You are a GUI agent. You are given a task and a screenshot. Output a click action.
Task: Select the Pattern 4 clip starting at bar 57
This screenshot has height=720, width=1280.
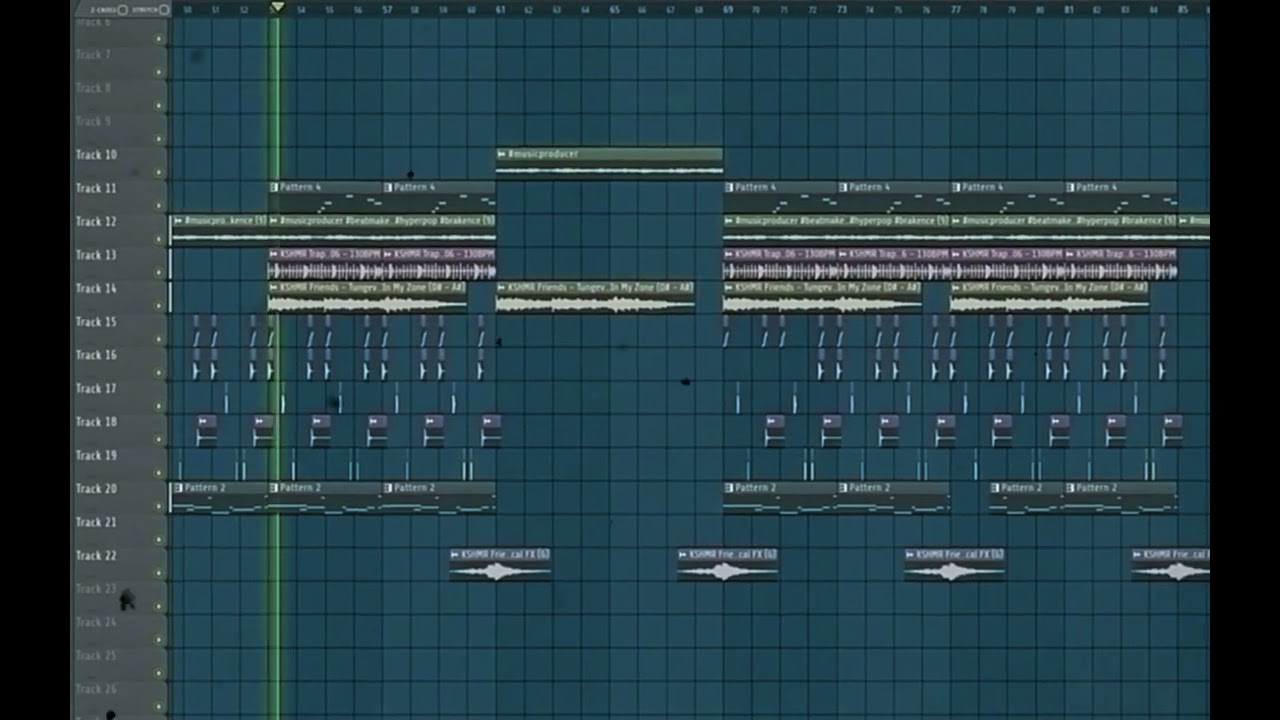(439, 196)
